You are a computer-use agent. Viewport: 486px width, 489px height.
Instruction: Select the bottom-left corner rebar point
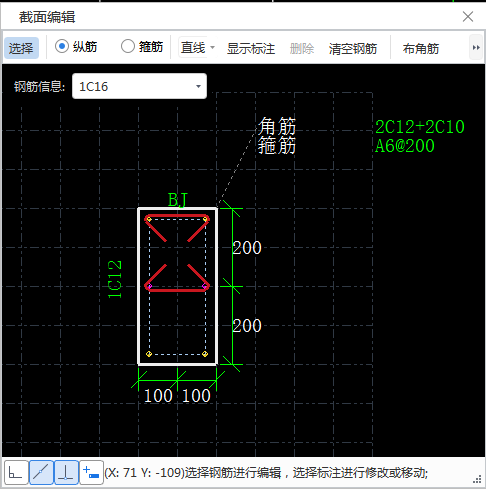coord(149,354)
